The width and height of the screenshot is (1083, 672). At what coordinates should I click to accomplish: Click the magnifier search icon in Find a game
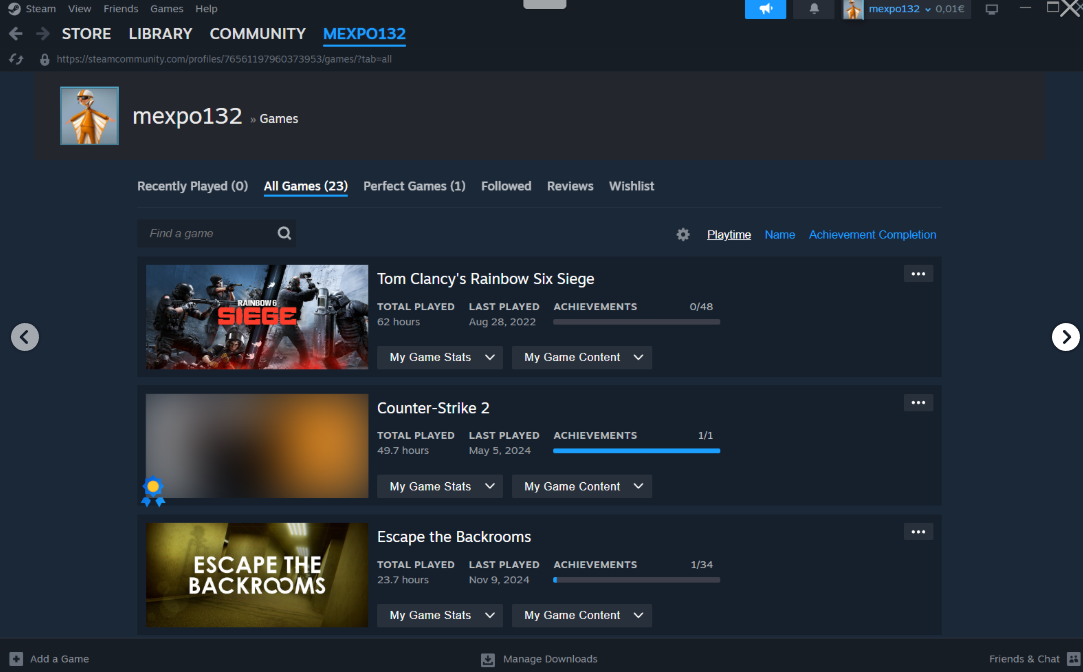click(x=285, y=233)
